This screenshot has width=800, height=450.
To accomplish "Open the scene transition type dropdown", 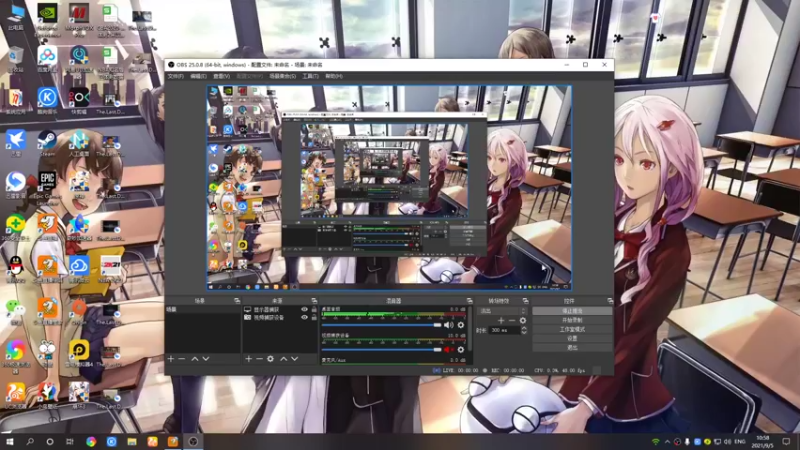I will tap(502, 311).
